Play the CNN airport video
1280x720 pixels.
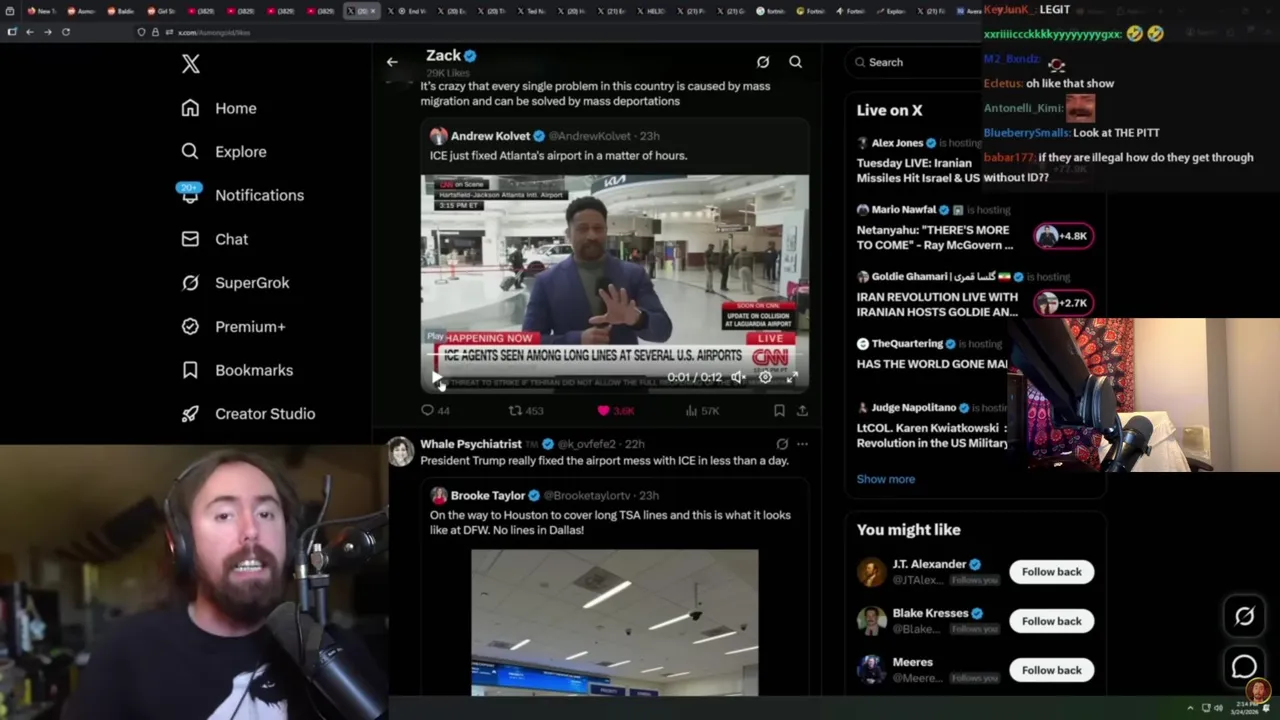[x=437, y=378]
